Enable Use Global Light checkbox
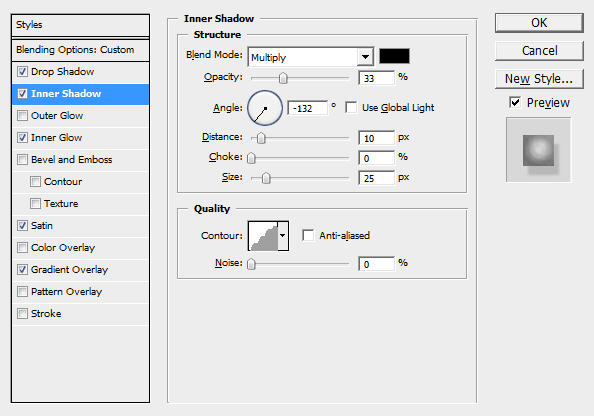 351,108
